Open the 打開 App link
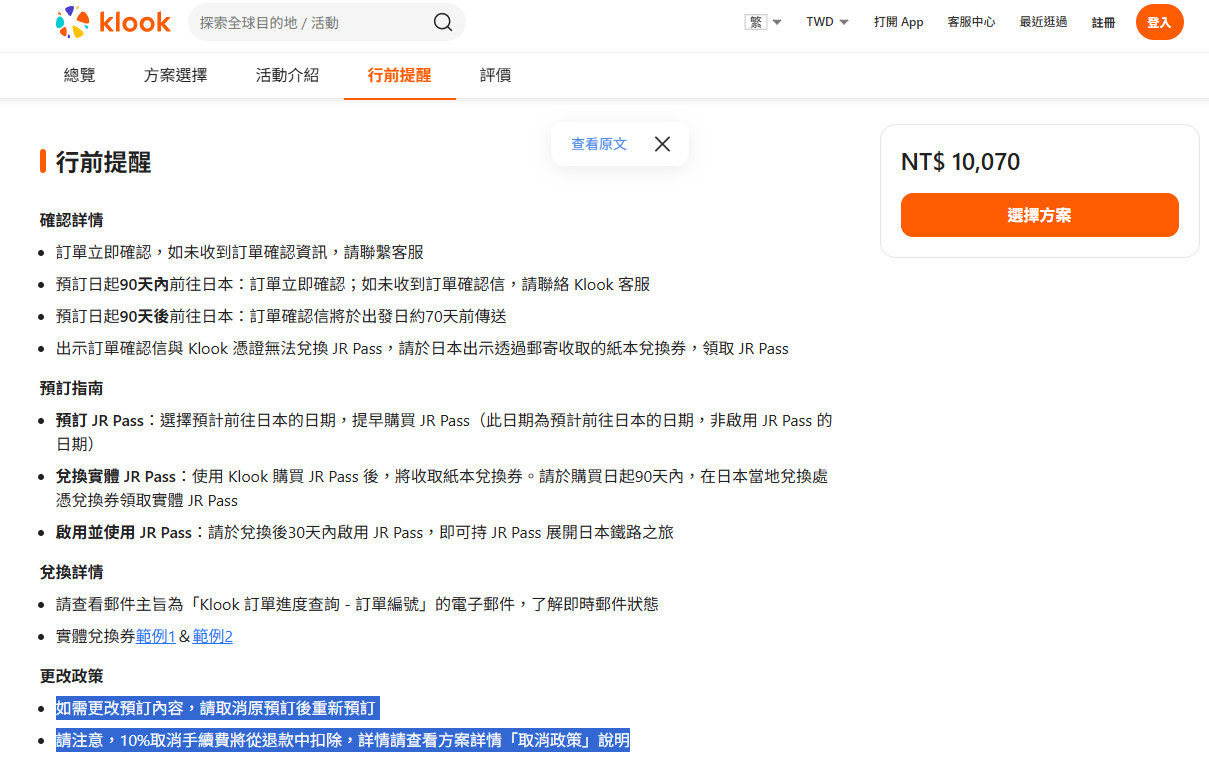1209x760 pixels. click(898, 21)
